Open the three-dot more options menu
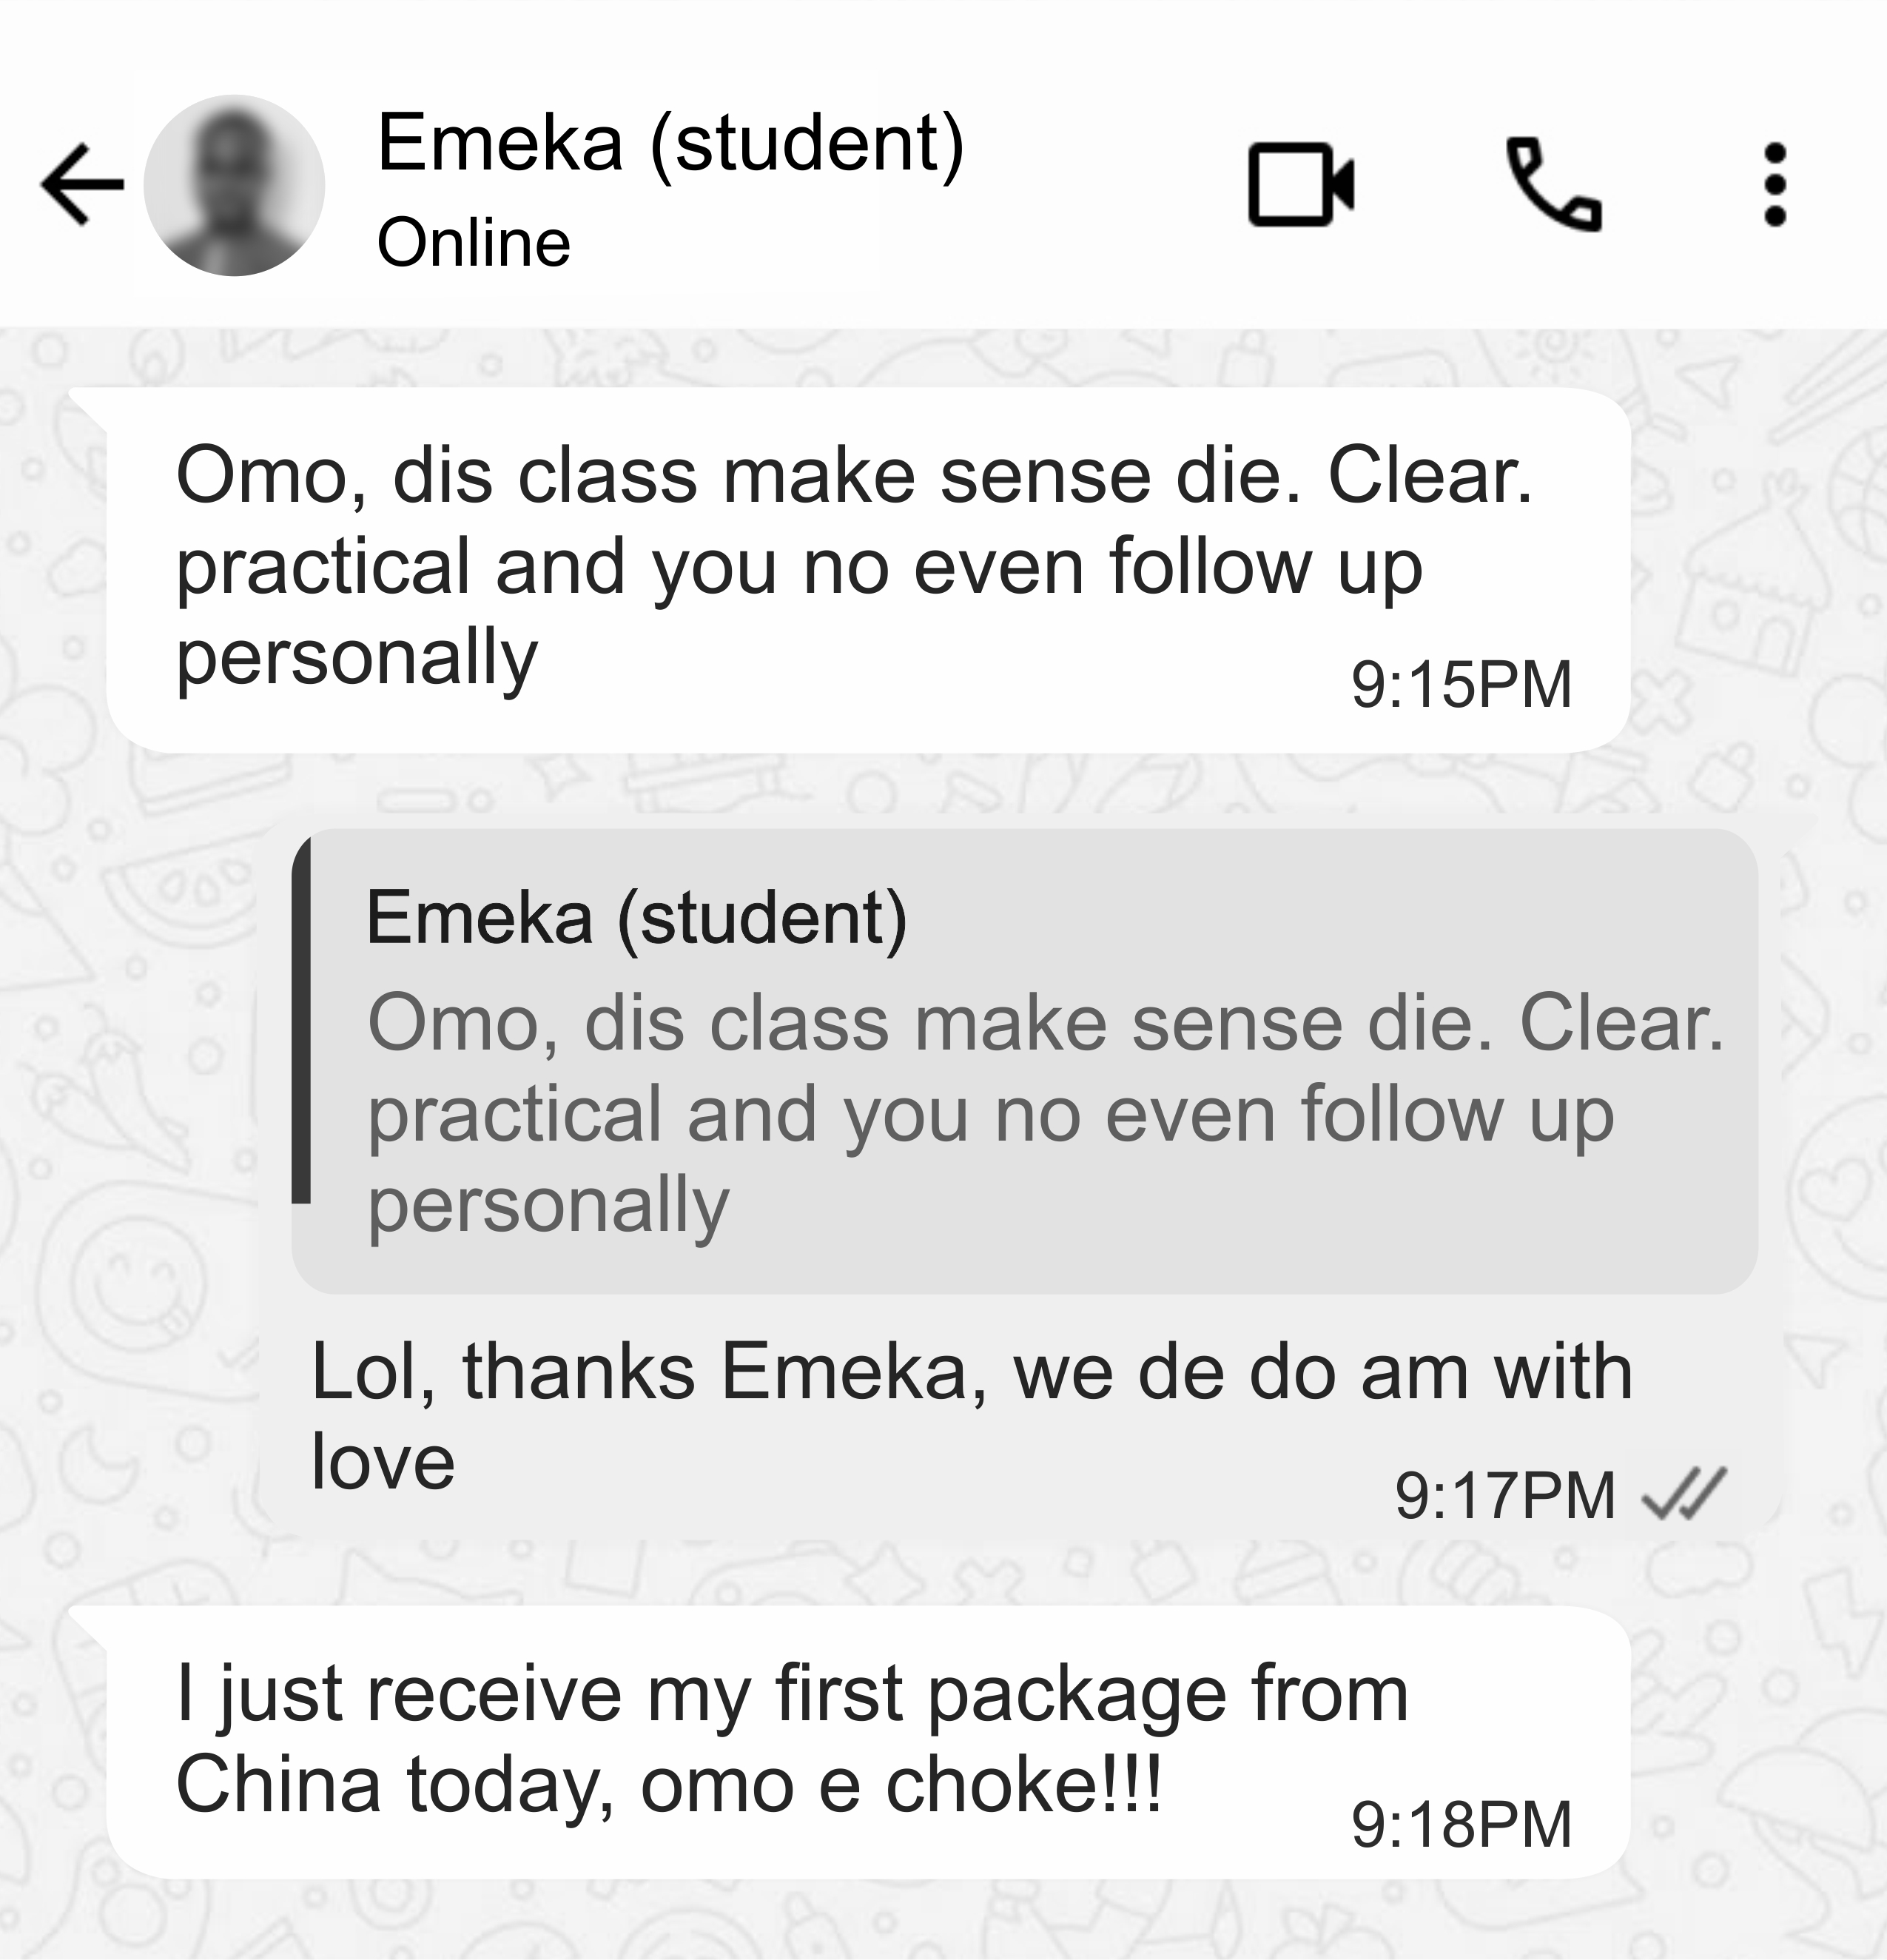1887x1960 pixels. pos(1775,185)
